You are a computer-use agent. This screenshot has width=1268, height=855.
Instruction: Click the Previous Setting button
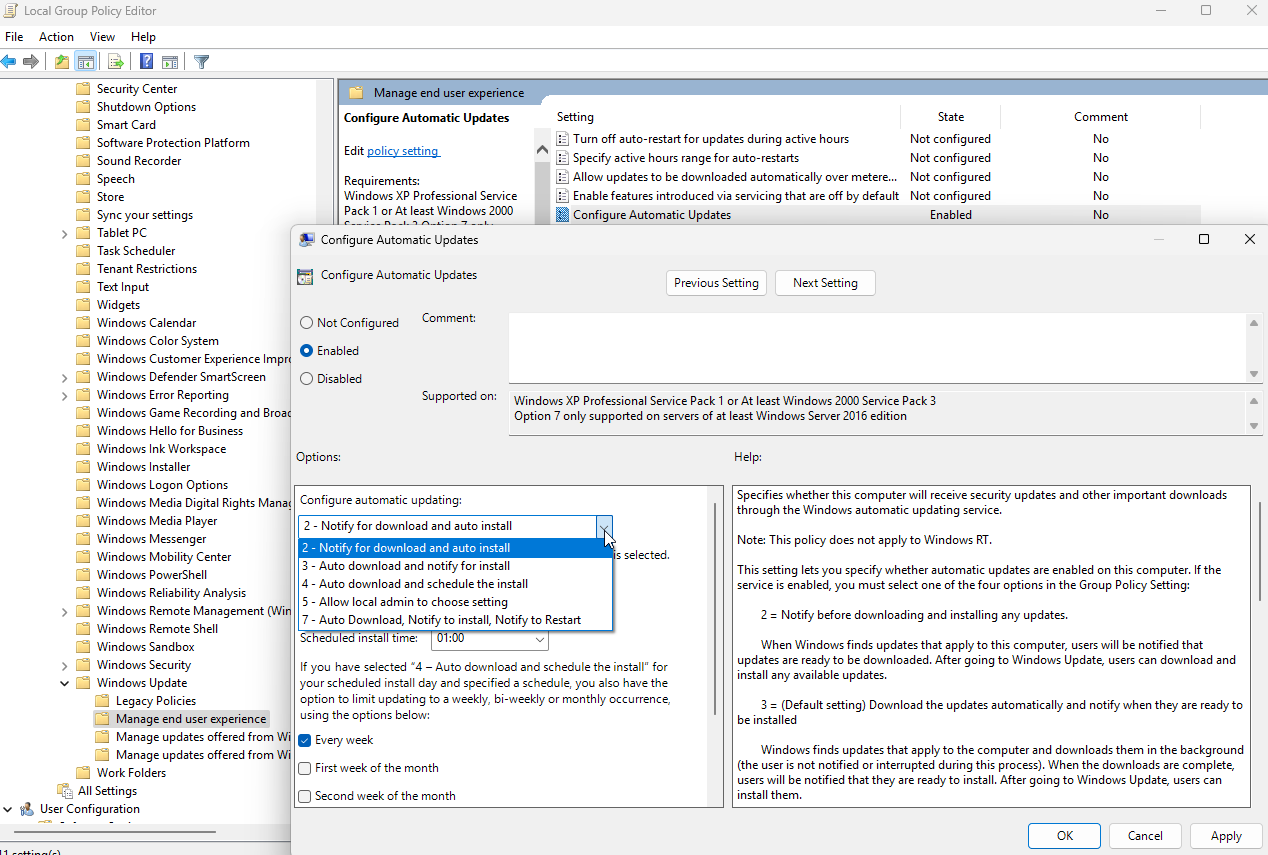(x=716, y=283)
